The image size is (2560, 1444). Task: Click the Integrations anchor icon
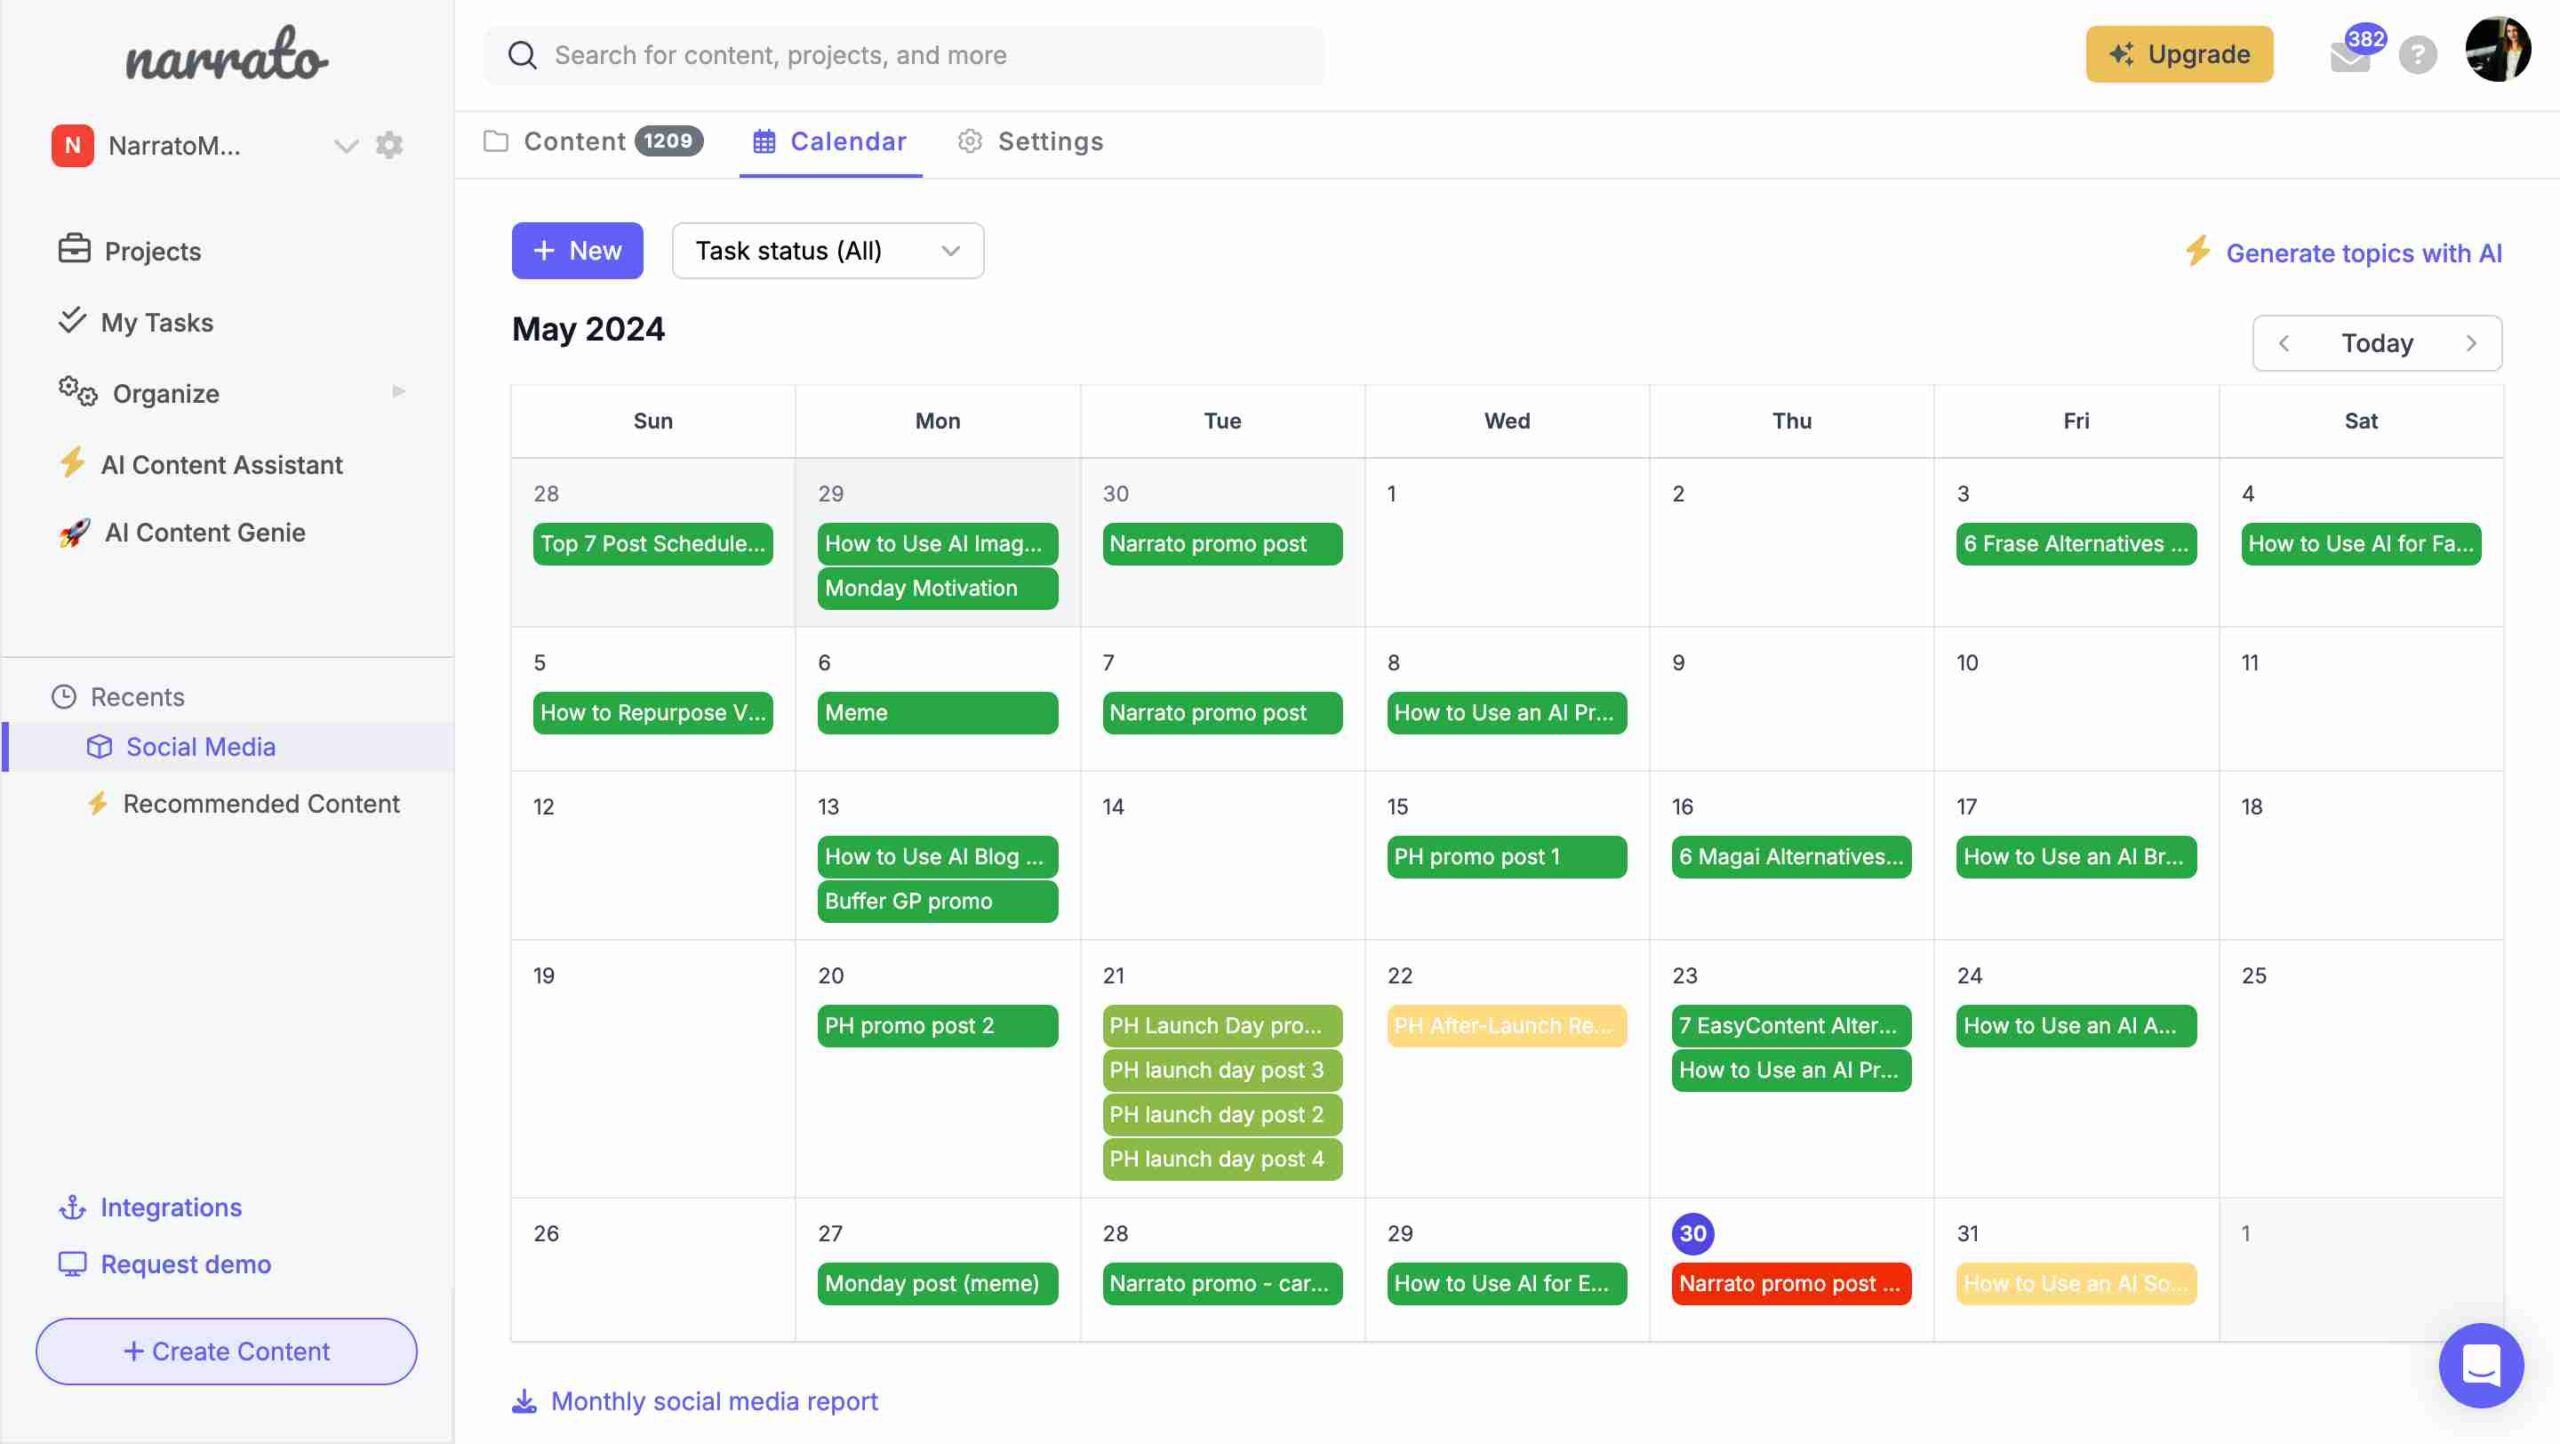click(70, 1207)
